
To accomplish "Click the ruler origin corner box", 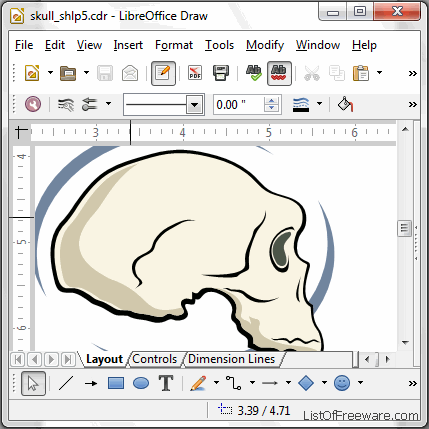I will 21,132.
